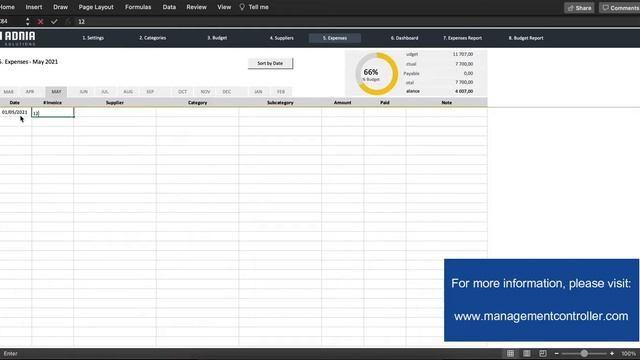This screenshot has width=640, height=360.
Task: Go to 3. Budget sheet
Action: (217, 38)
